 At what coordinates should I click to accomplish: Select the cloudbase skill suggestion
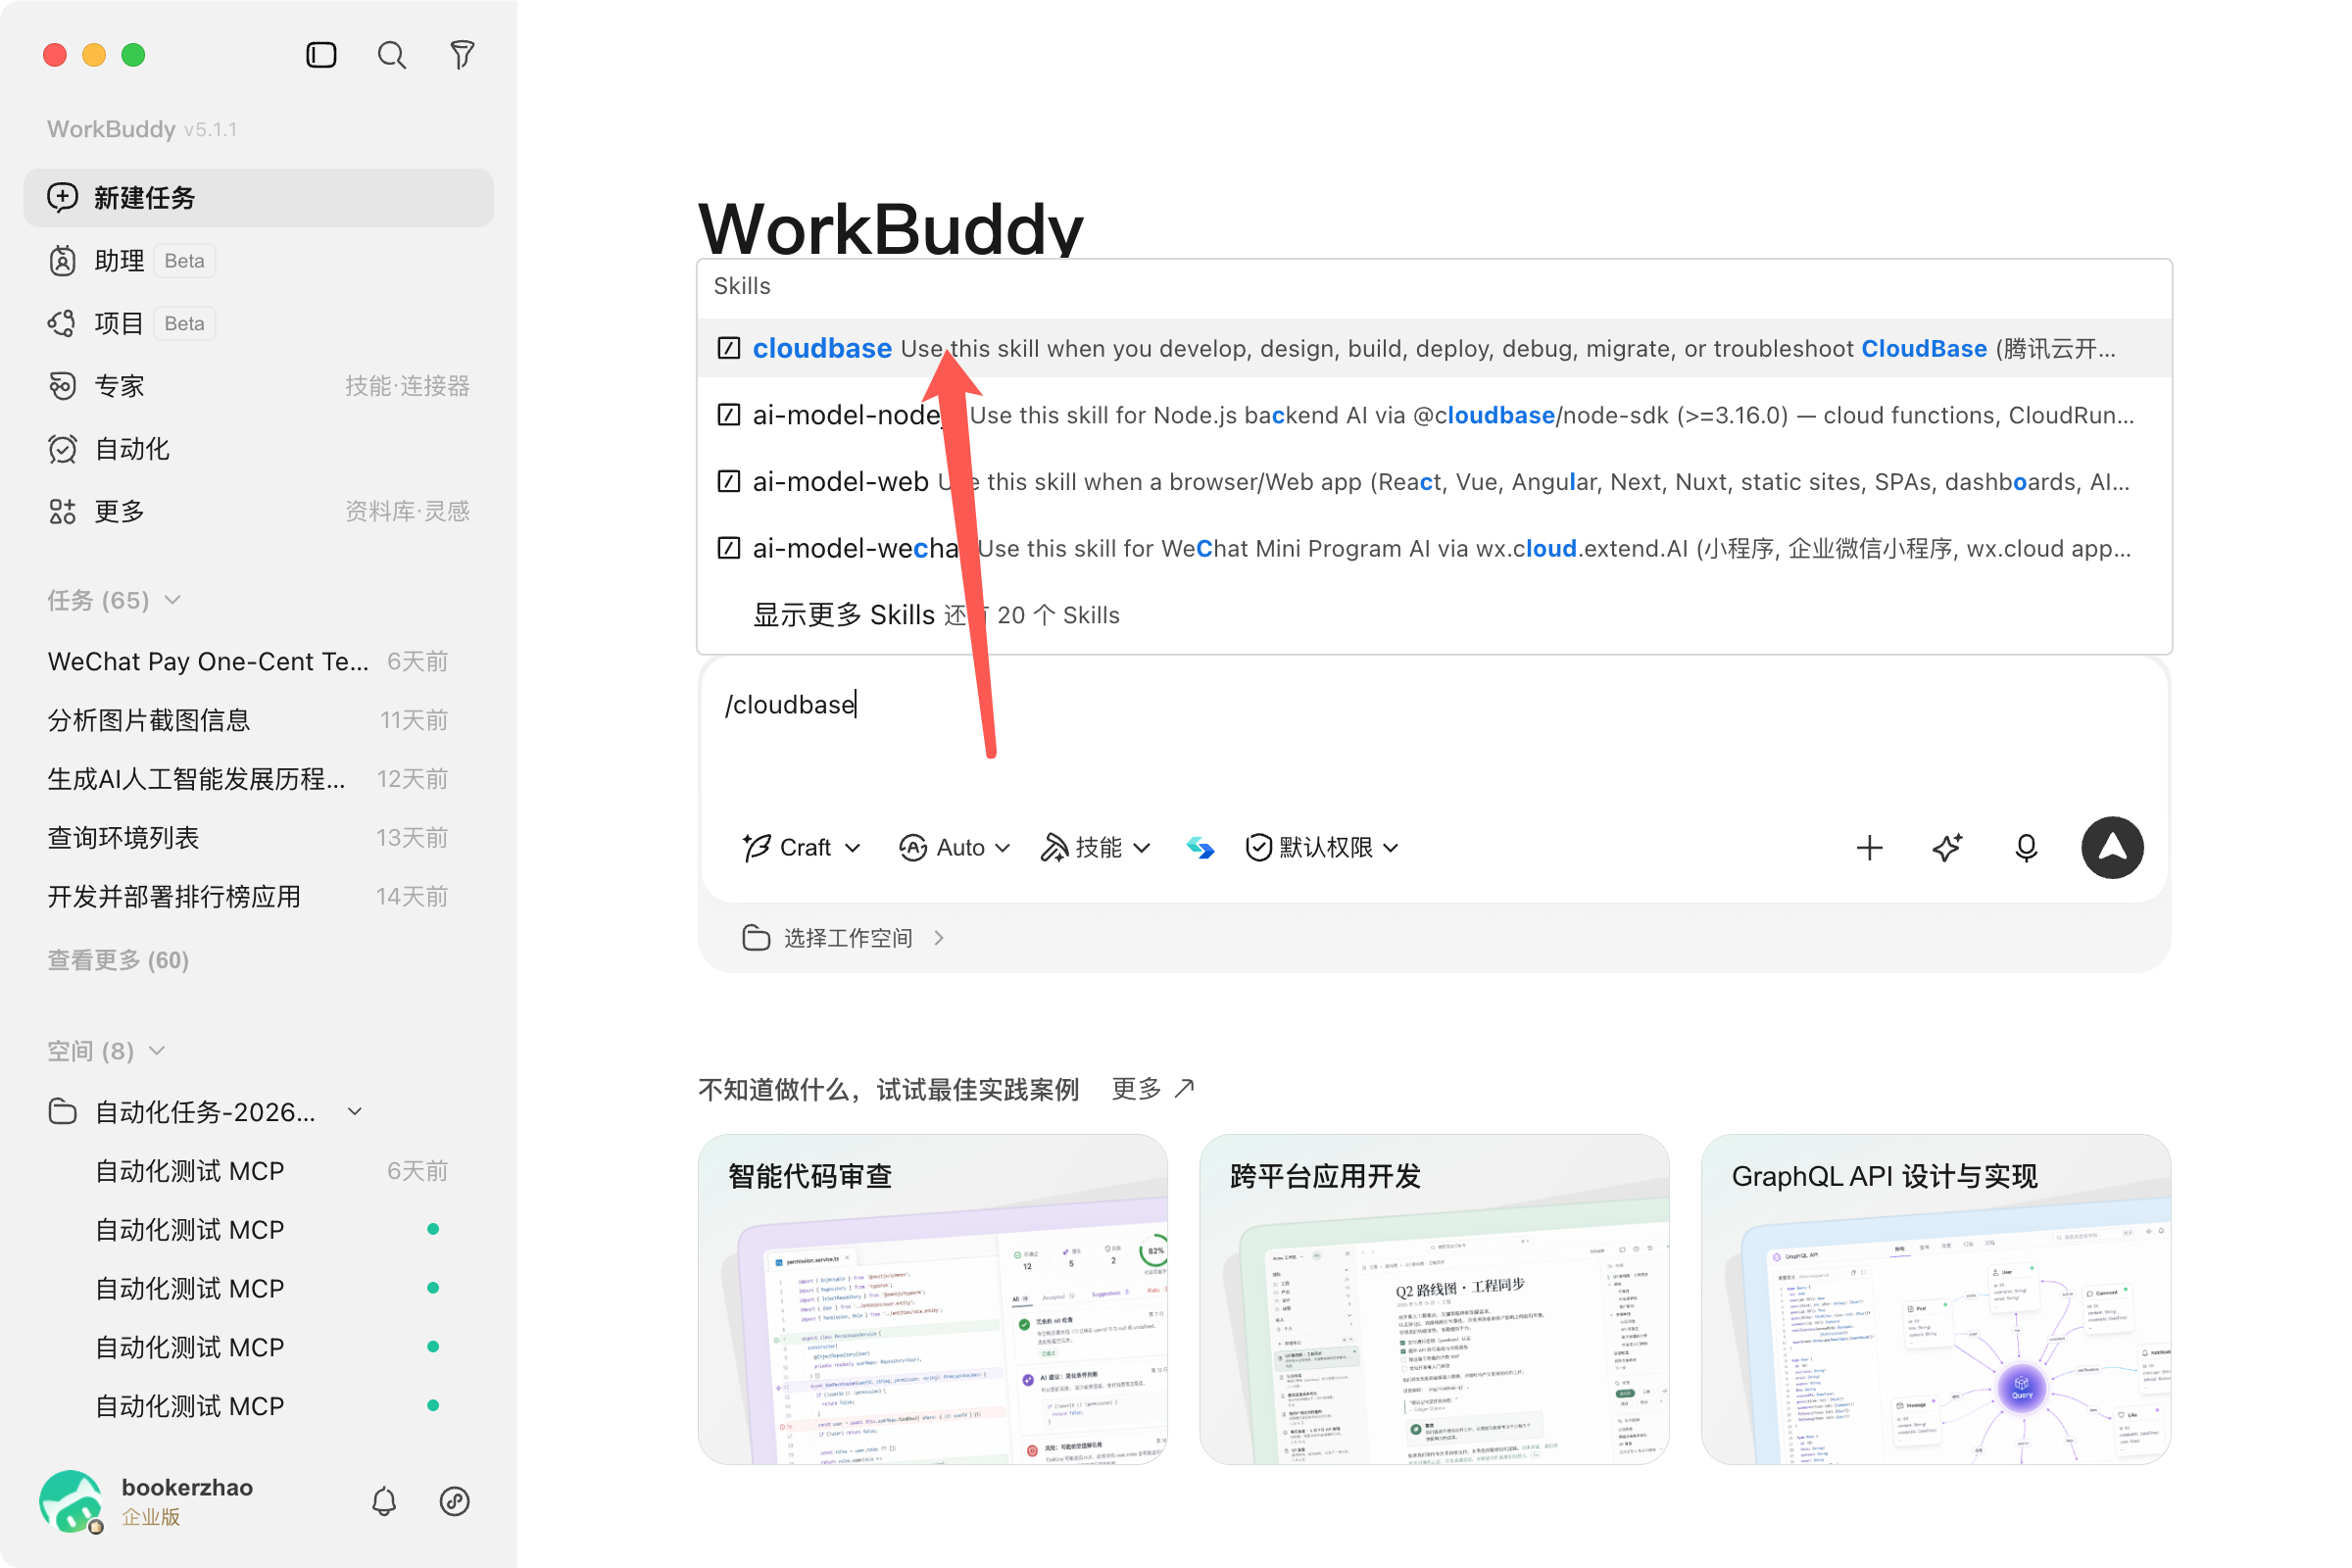point(1434,348)
